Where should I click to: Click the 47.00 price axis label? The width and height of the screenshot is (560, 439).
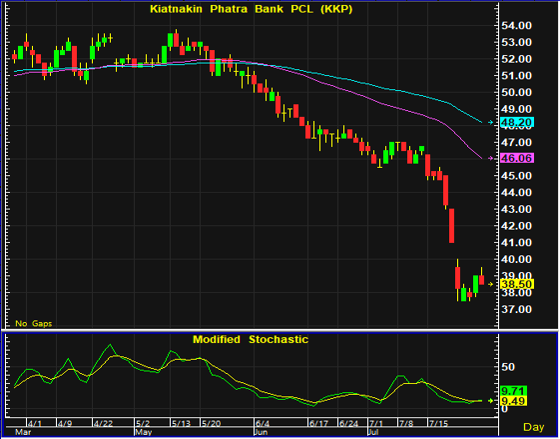coord(517,143)
